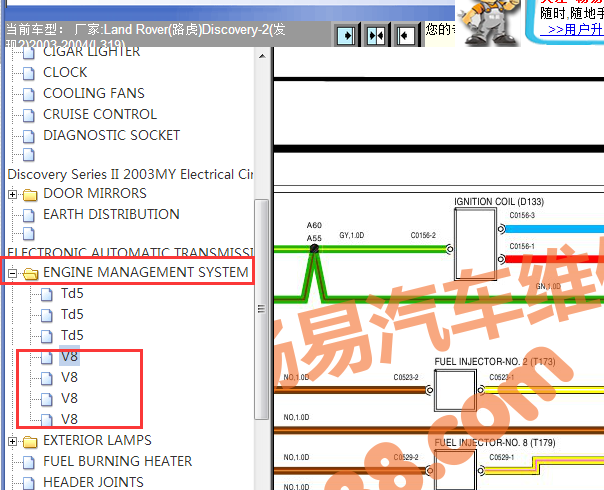Click the FUEL INJECTOR-NO. 8 (T179) component box

(455, 470)
